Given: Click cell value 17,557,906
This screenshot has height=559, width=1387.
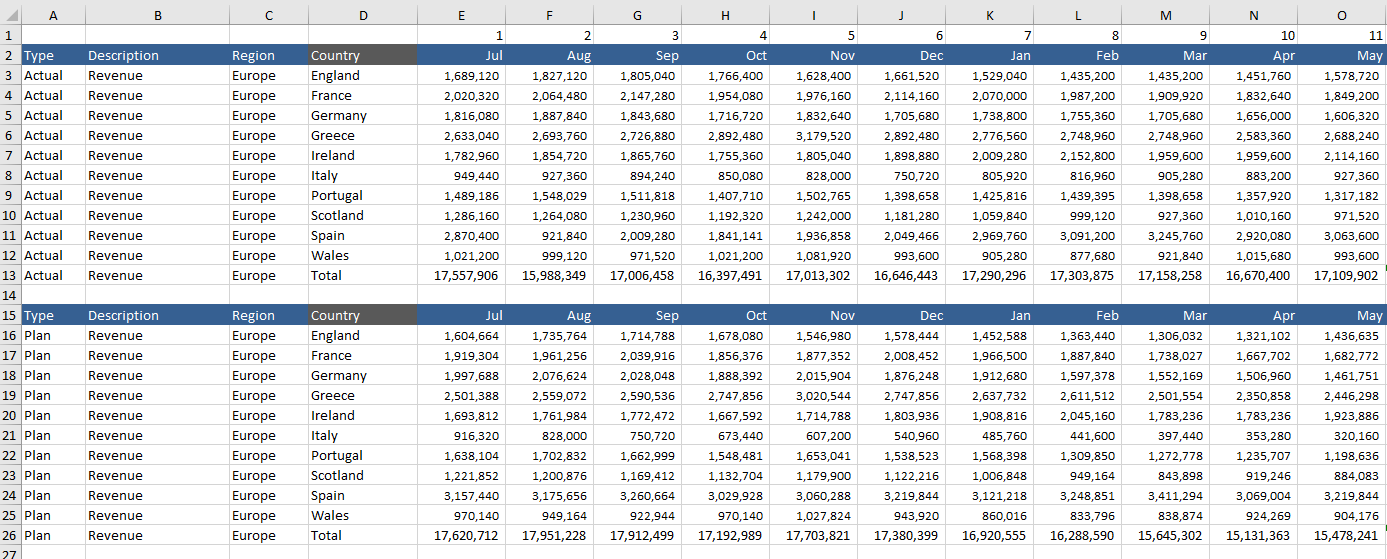Looking at the screenshot, I should (x=462, y=276).
